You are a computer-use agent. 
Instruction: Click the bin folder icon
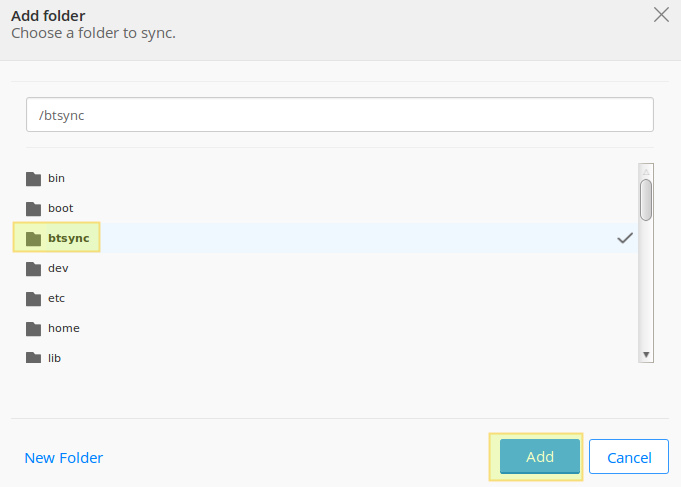(x=33, y=179)
